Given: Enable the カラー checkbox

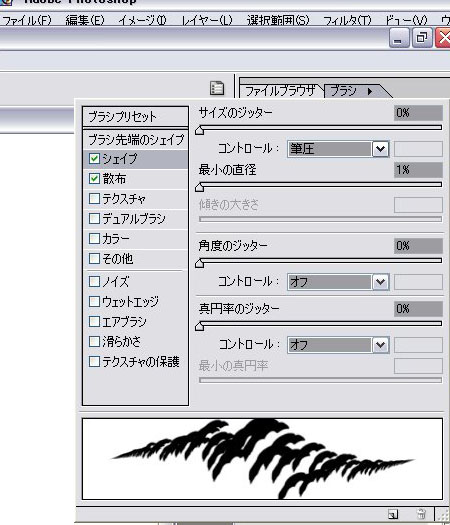Looking at the screenshot, I should [94, 239].
